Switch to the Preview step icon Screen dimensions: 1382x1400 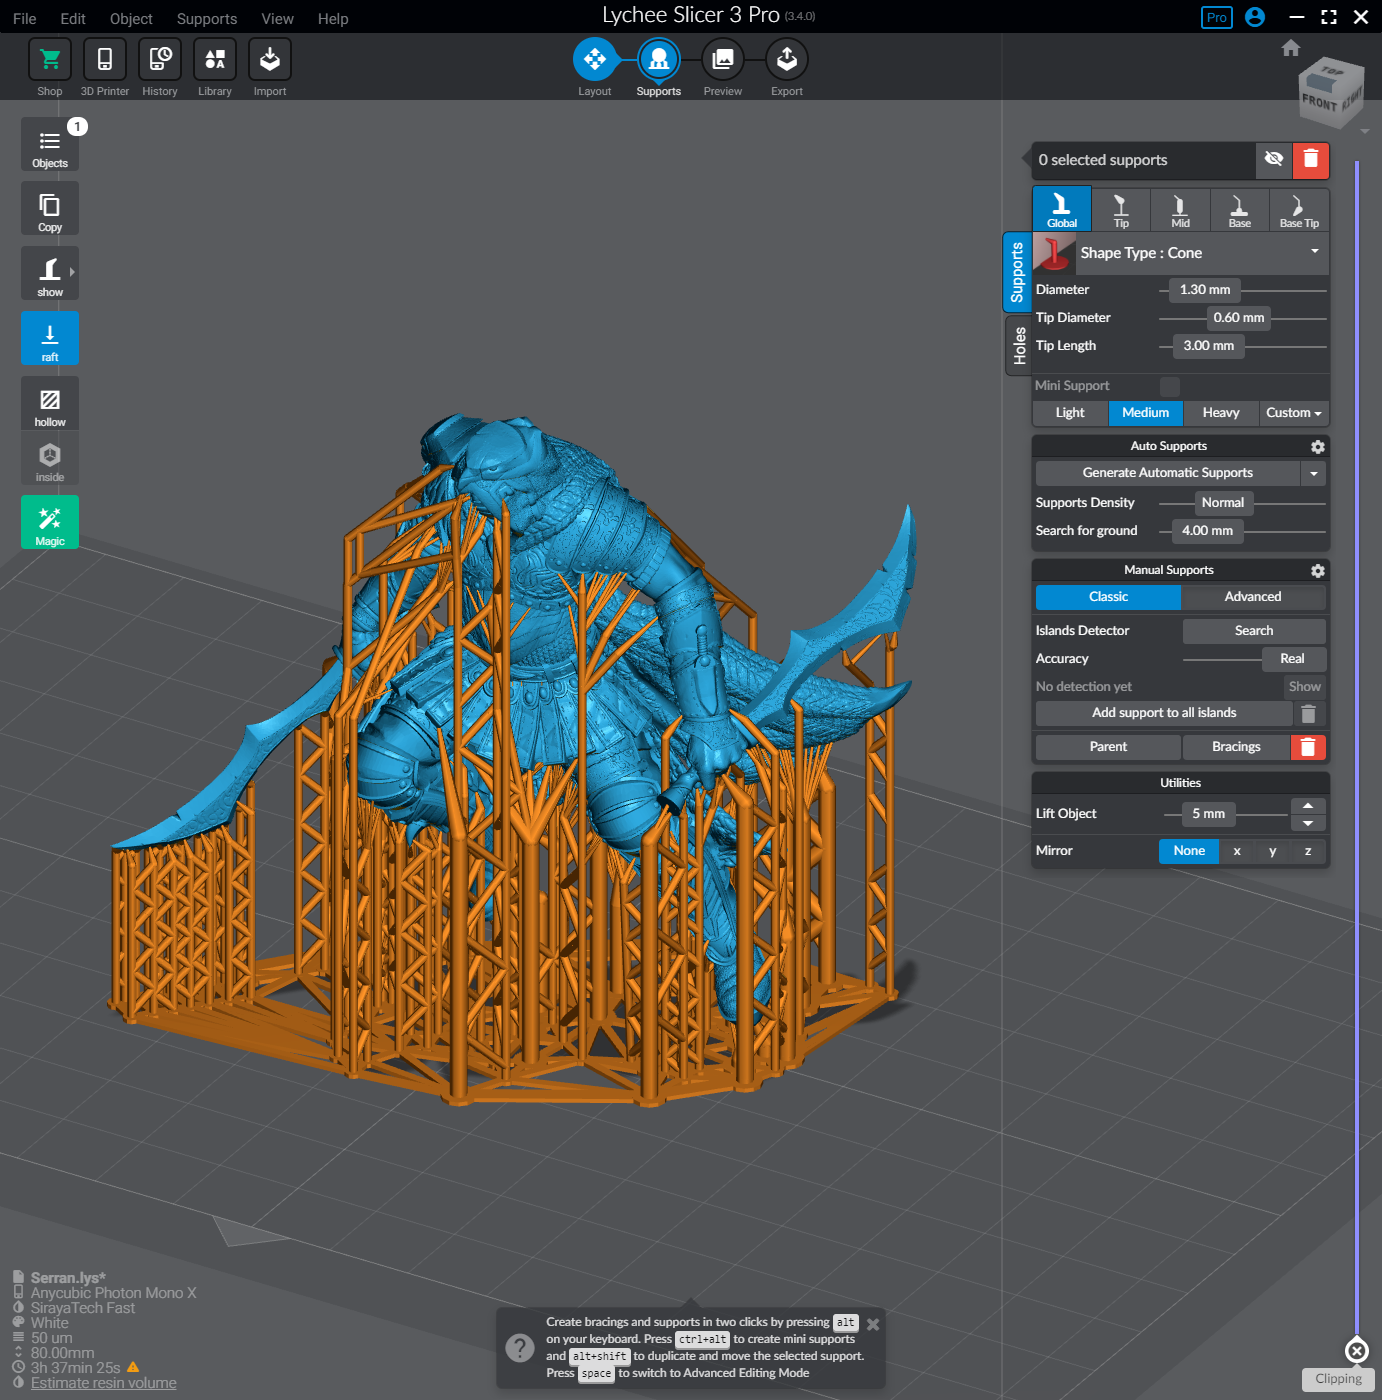722,60
